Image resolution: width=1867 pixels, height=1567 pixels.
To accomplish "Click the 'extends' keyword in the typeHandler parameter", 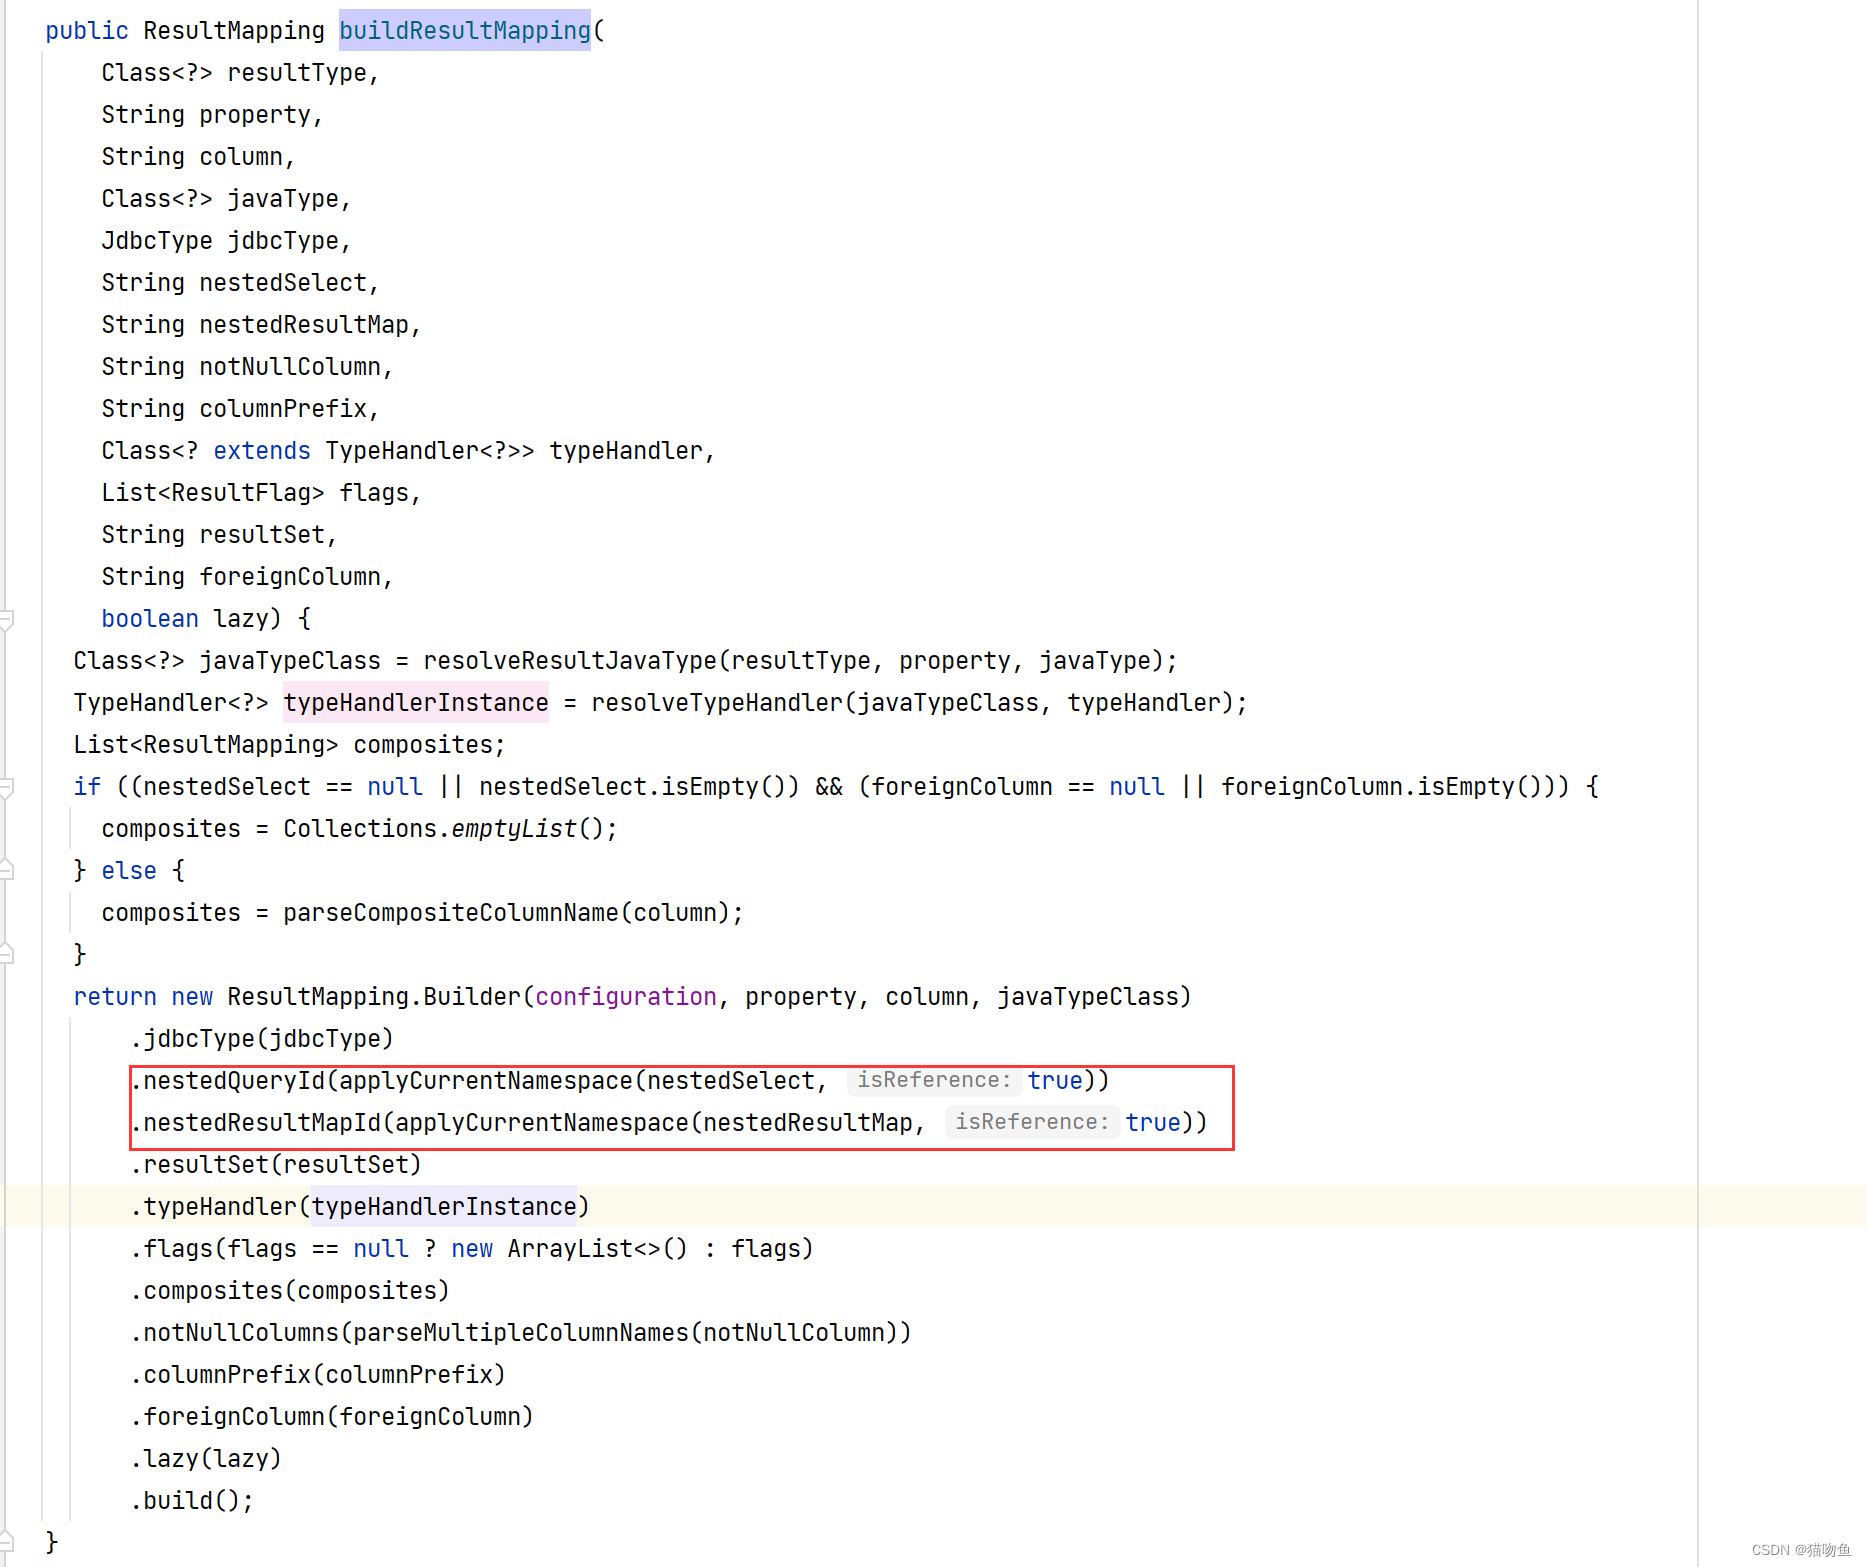I will click(262, 451).
